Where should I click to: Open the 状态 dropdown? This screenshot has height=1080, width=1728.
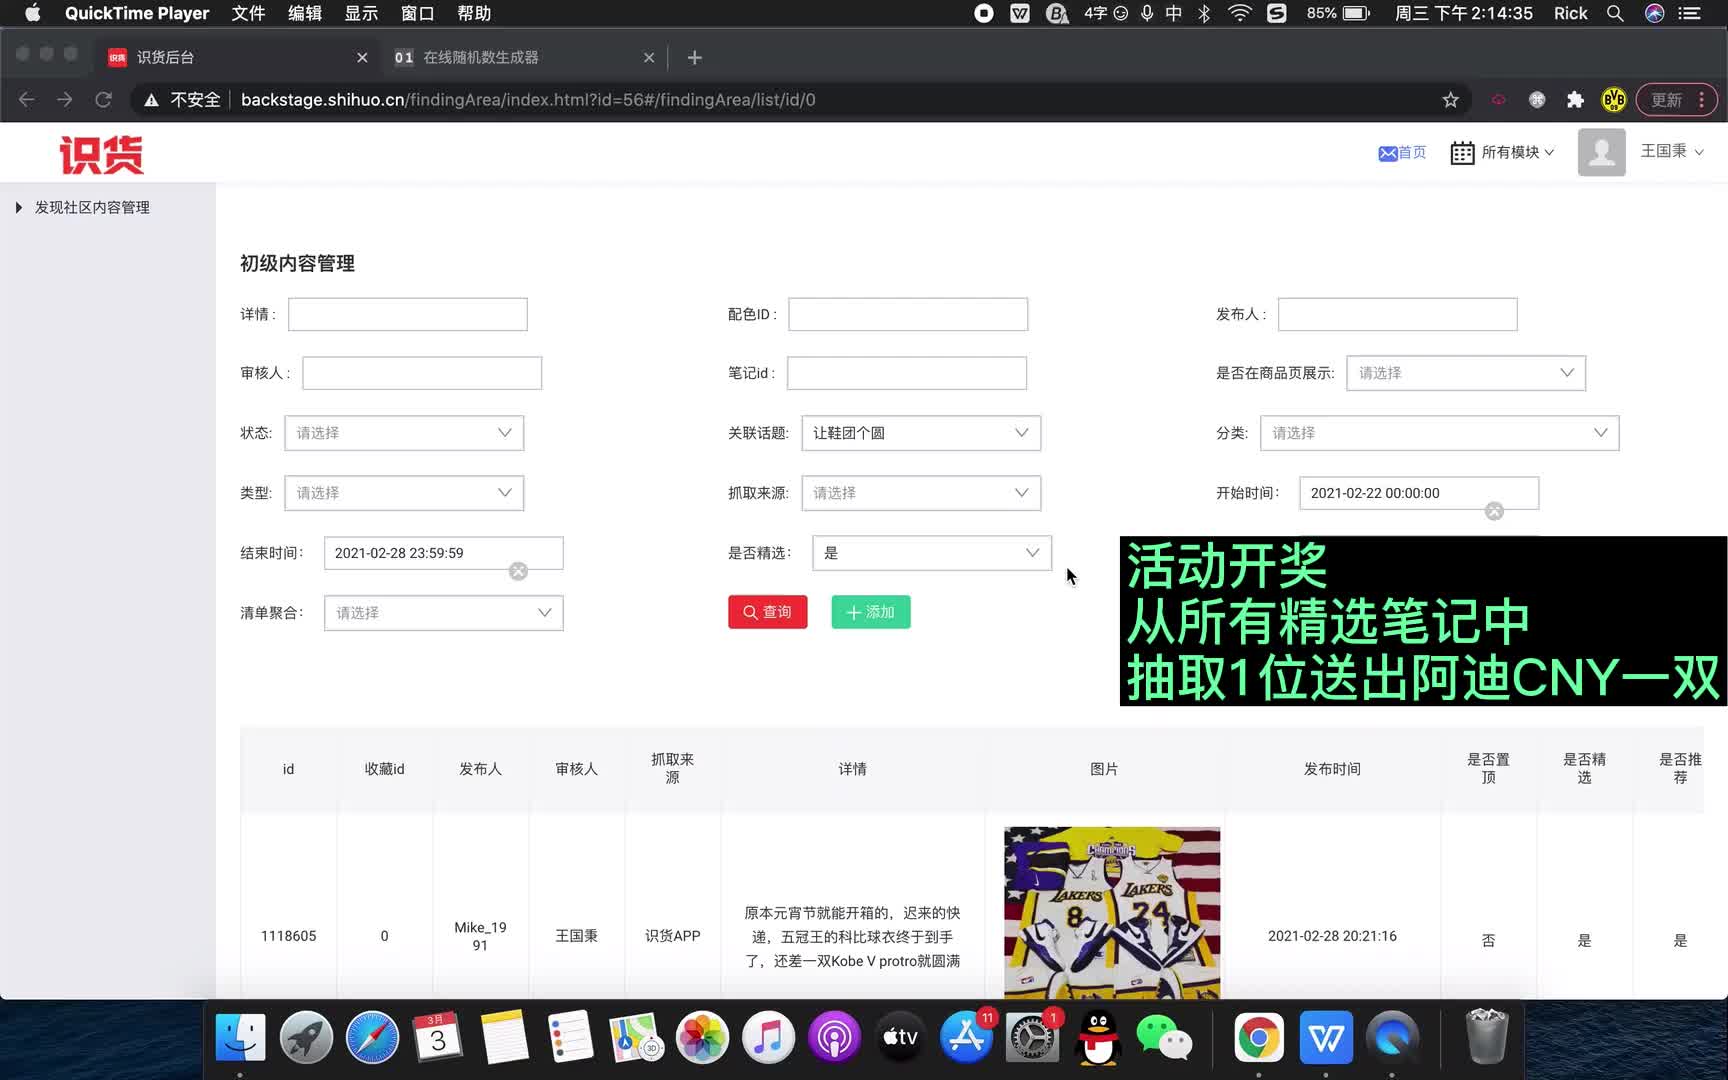point(404,433)
